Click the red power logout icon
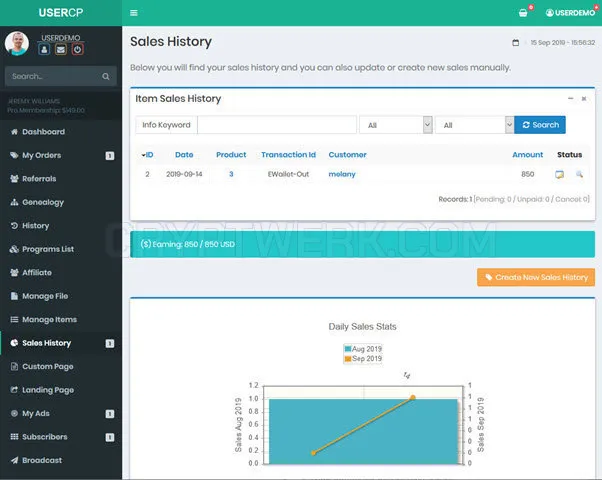 (x=77, y=49)
